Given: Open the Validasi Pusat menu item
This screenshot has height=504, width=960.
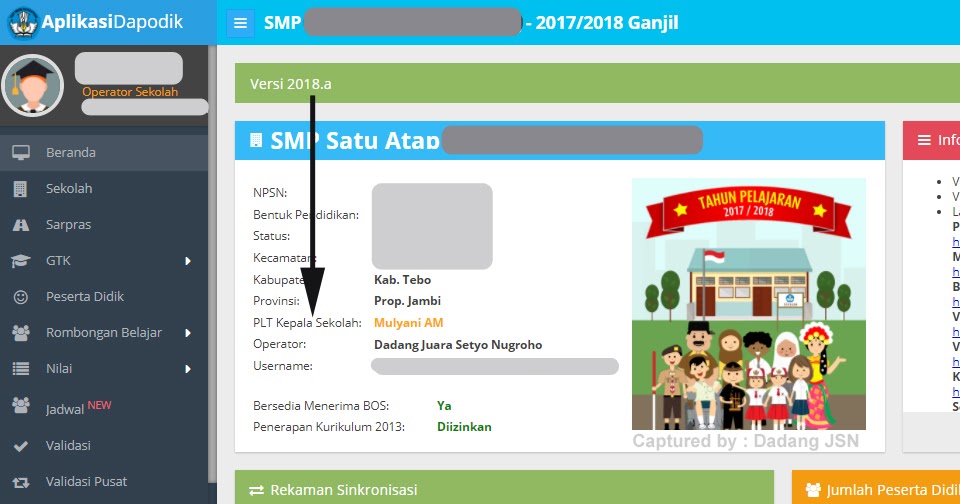Looking at the screenshot, I should tap(103, 482).
